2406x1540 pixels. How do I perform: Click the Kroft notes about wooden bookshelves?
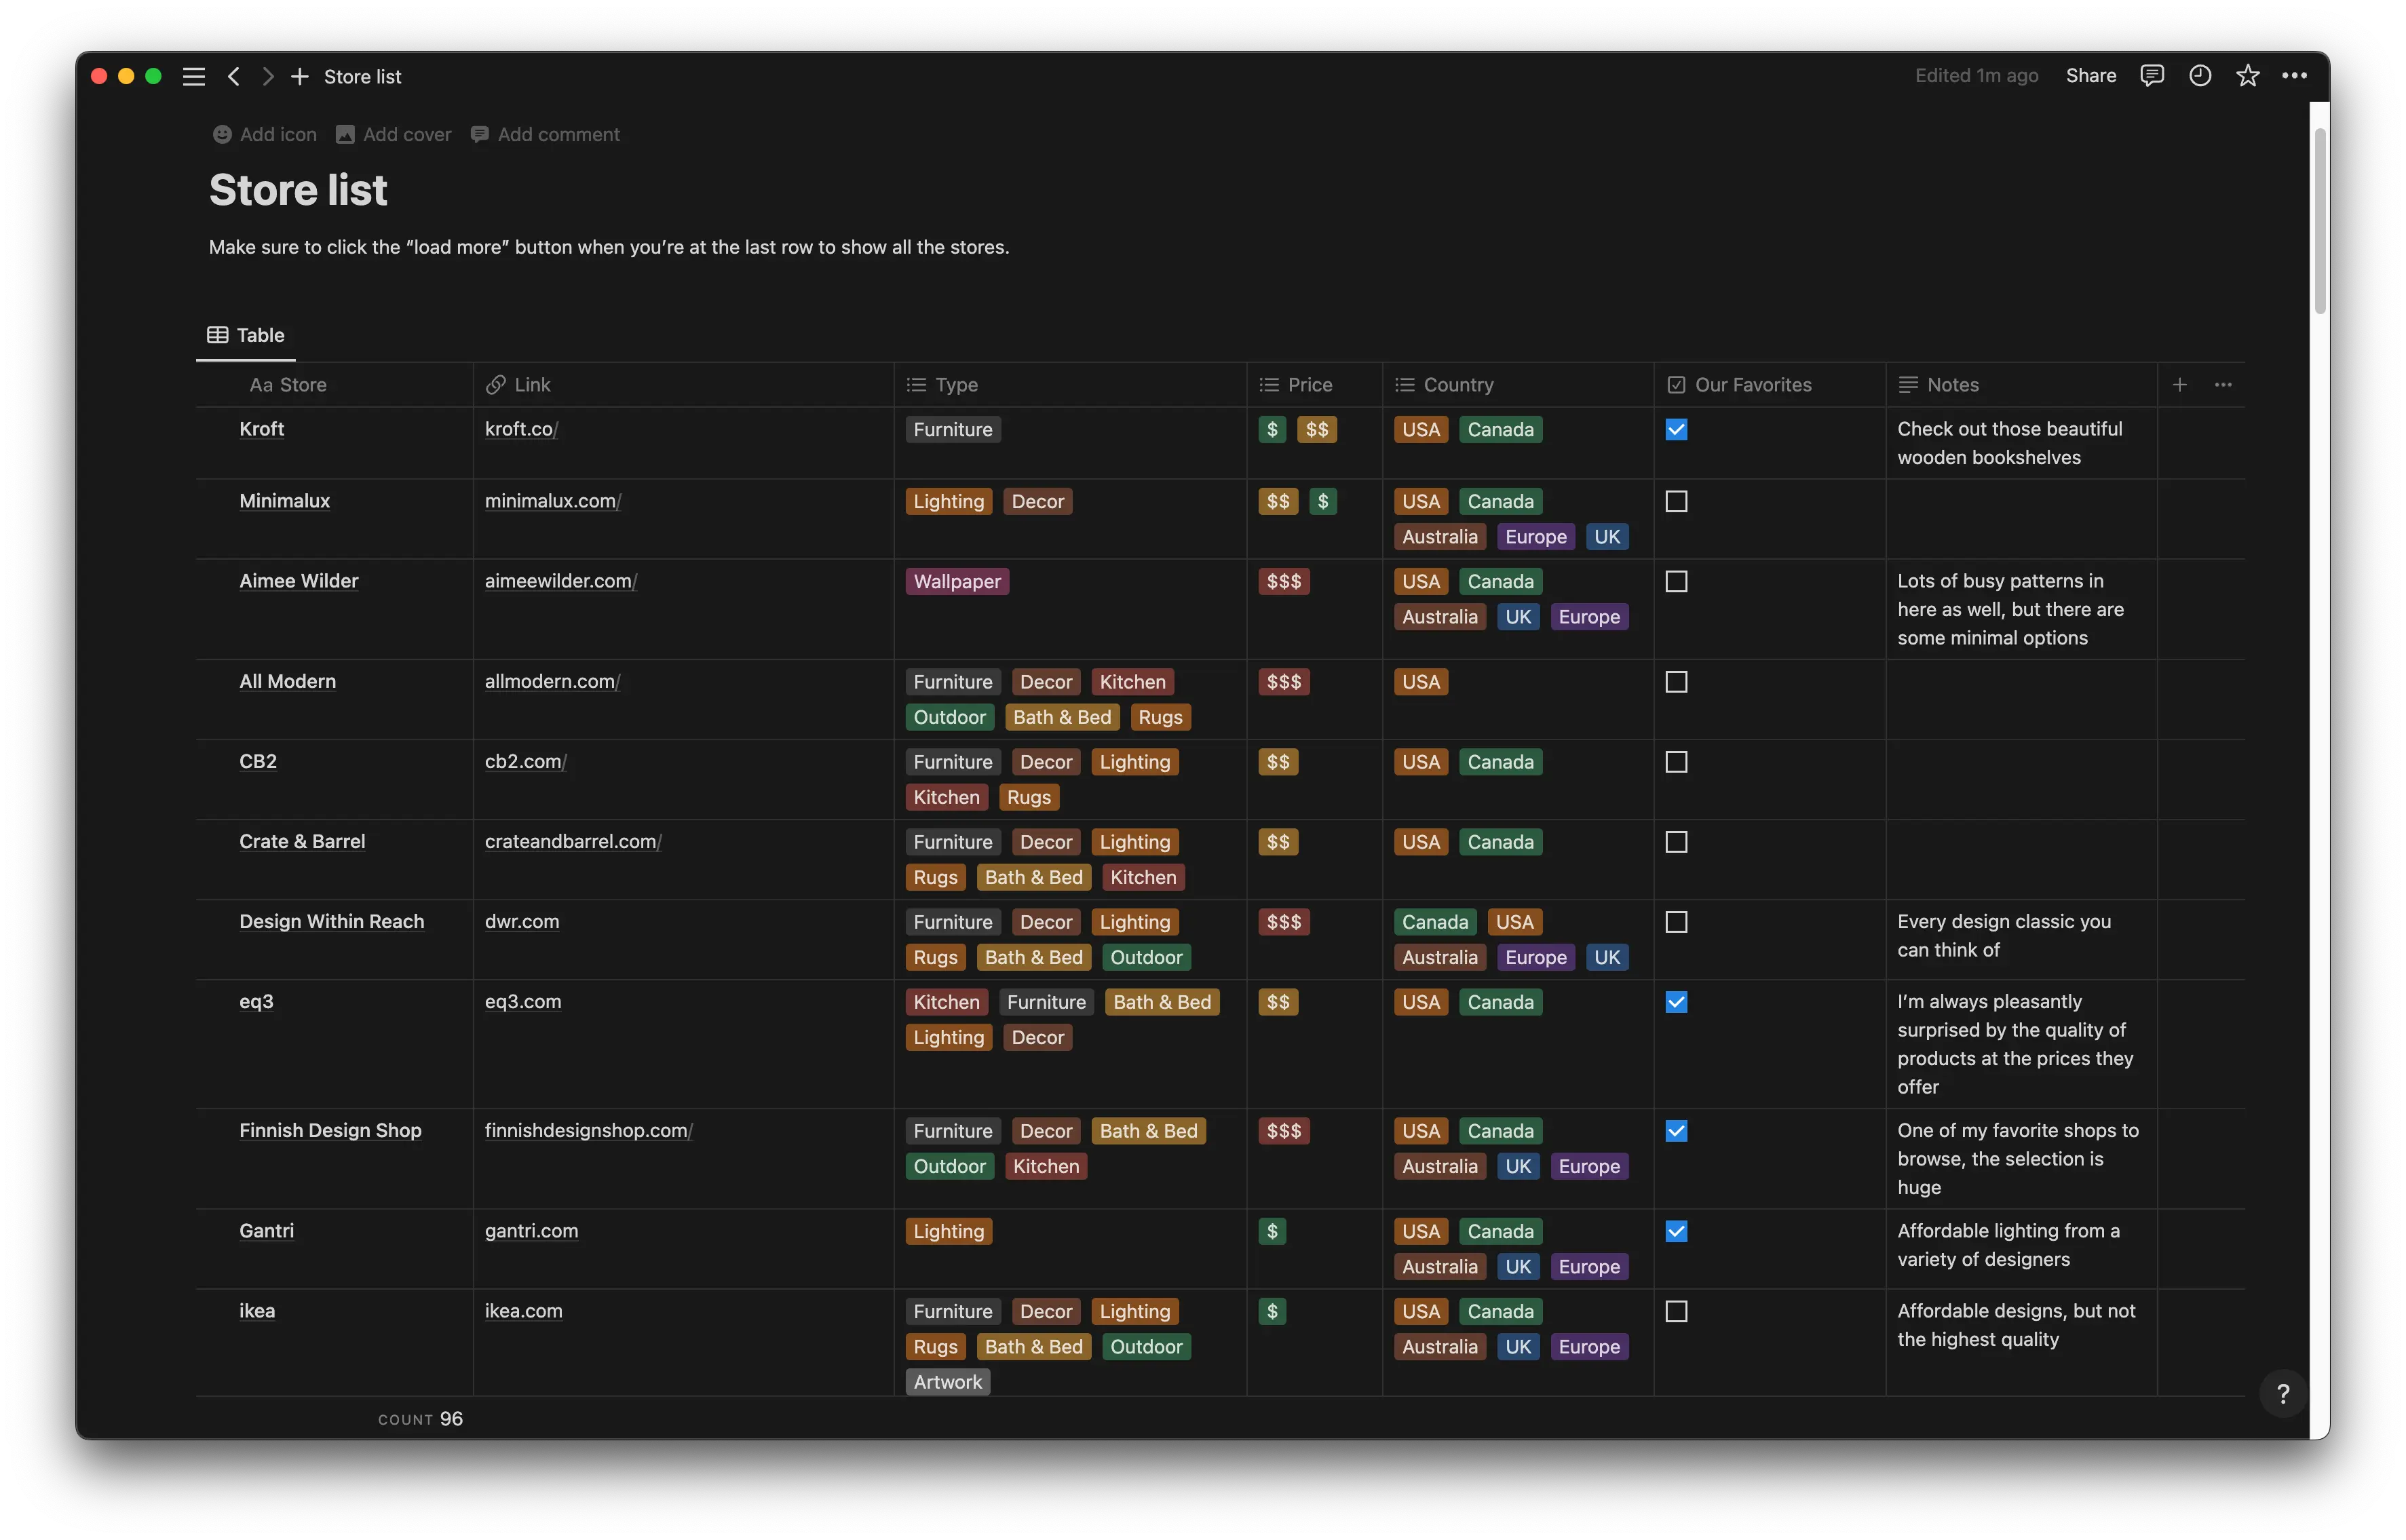point(2010,443)
